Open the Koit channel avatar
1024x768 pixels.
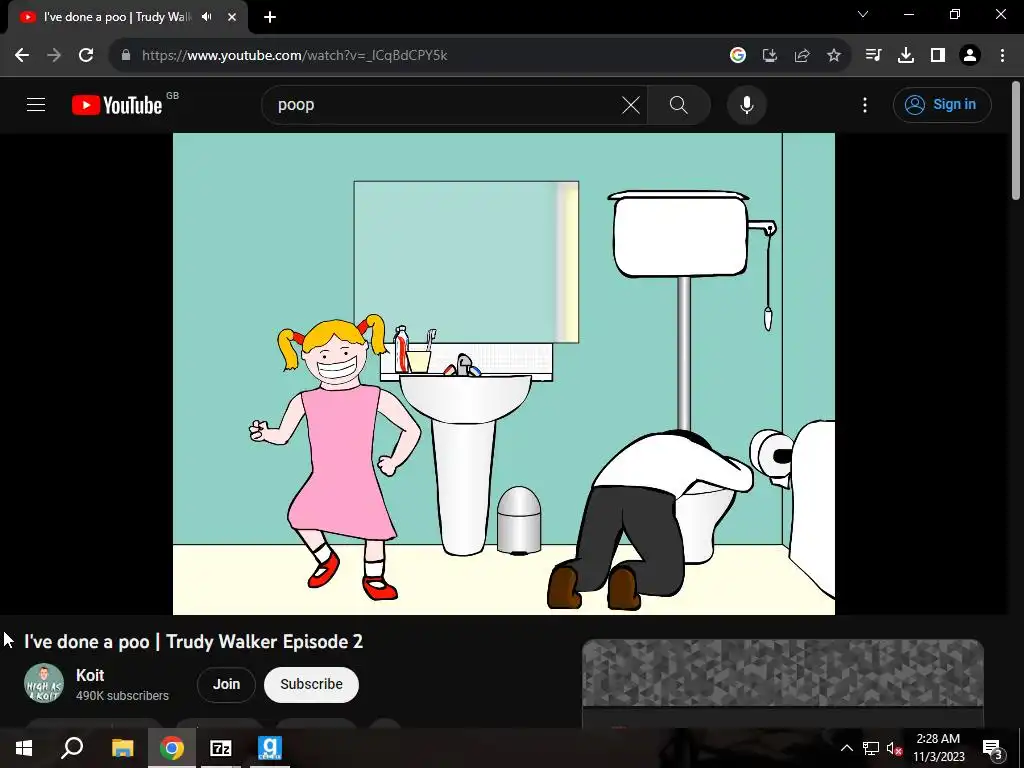point(44,684)
